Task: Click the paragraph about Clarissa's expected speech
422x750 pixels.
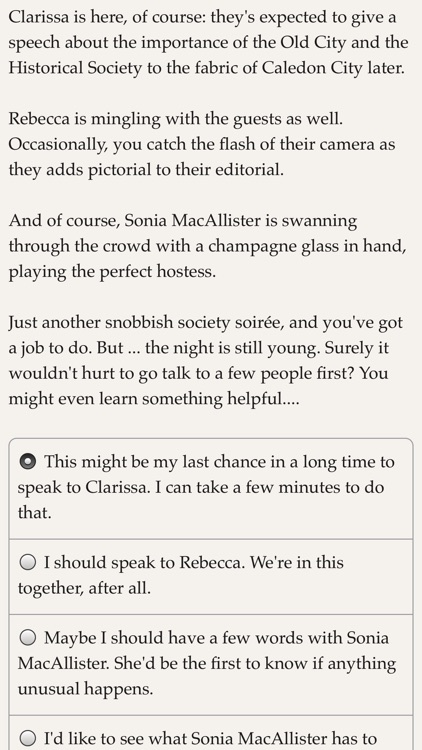Action: [209, 43]
